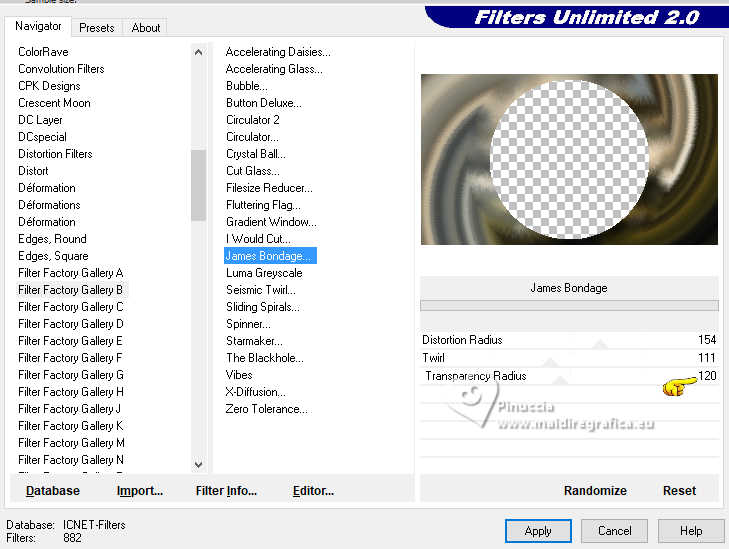
Task: Select Filter Factory Gallery B
Action: coord(71,290)
